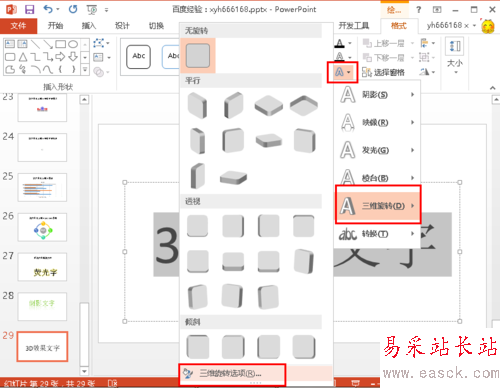
Task: Switch to the 设计 tab
Action: coord(122,26)
